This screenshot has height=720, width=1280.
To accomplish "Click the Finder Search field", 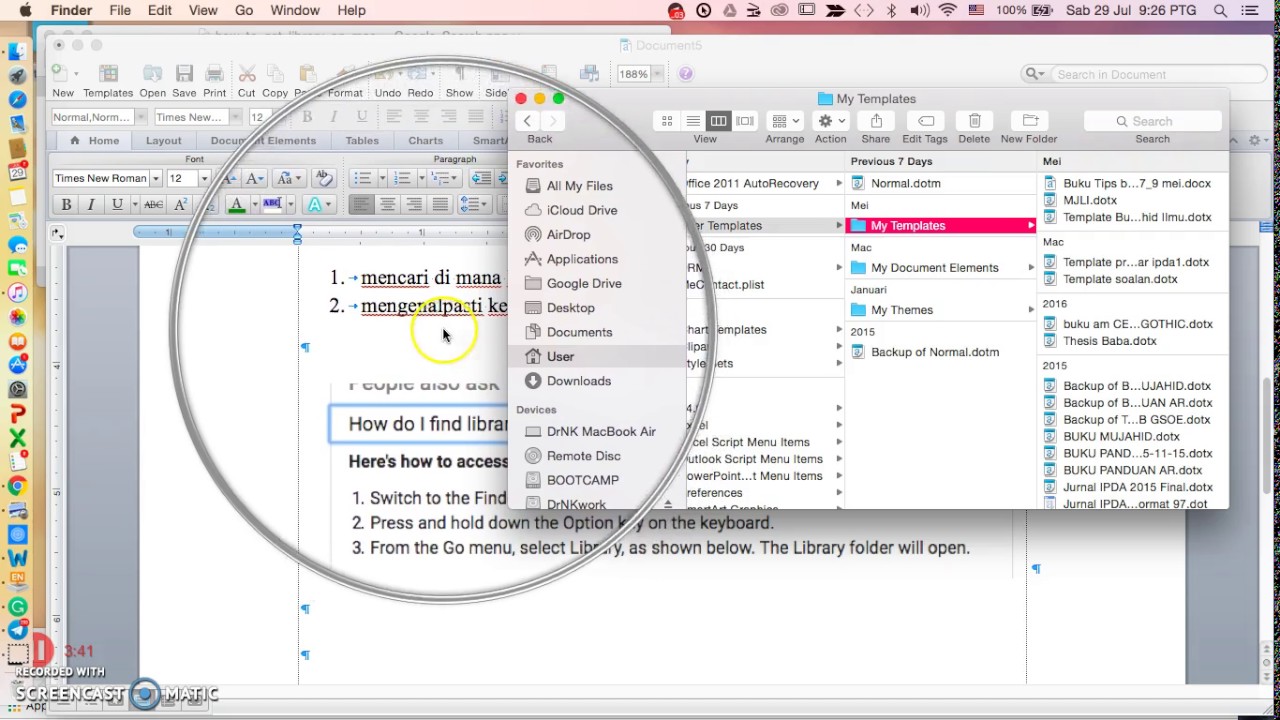I will [x=1152, y=121].
